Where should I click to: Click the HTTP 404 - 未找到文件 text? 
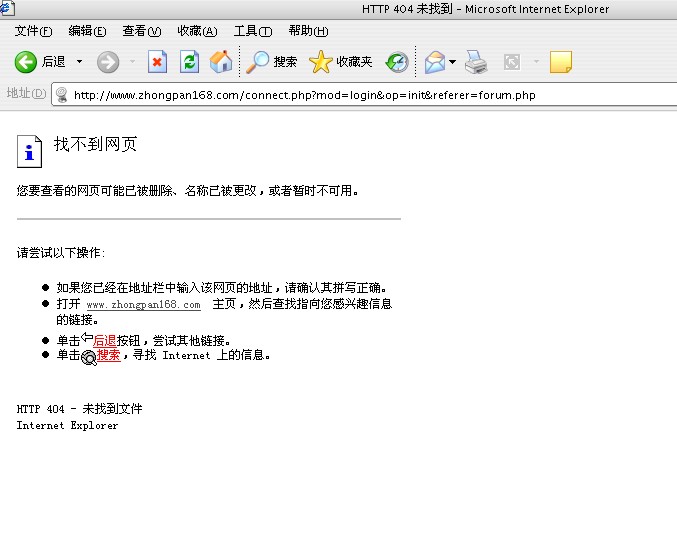coord(79,408)
